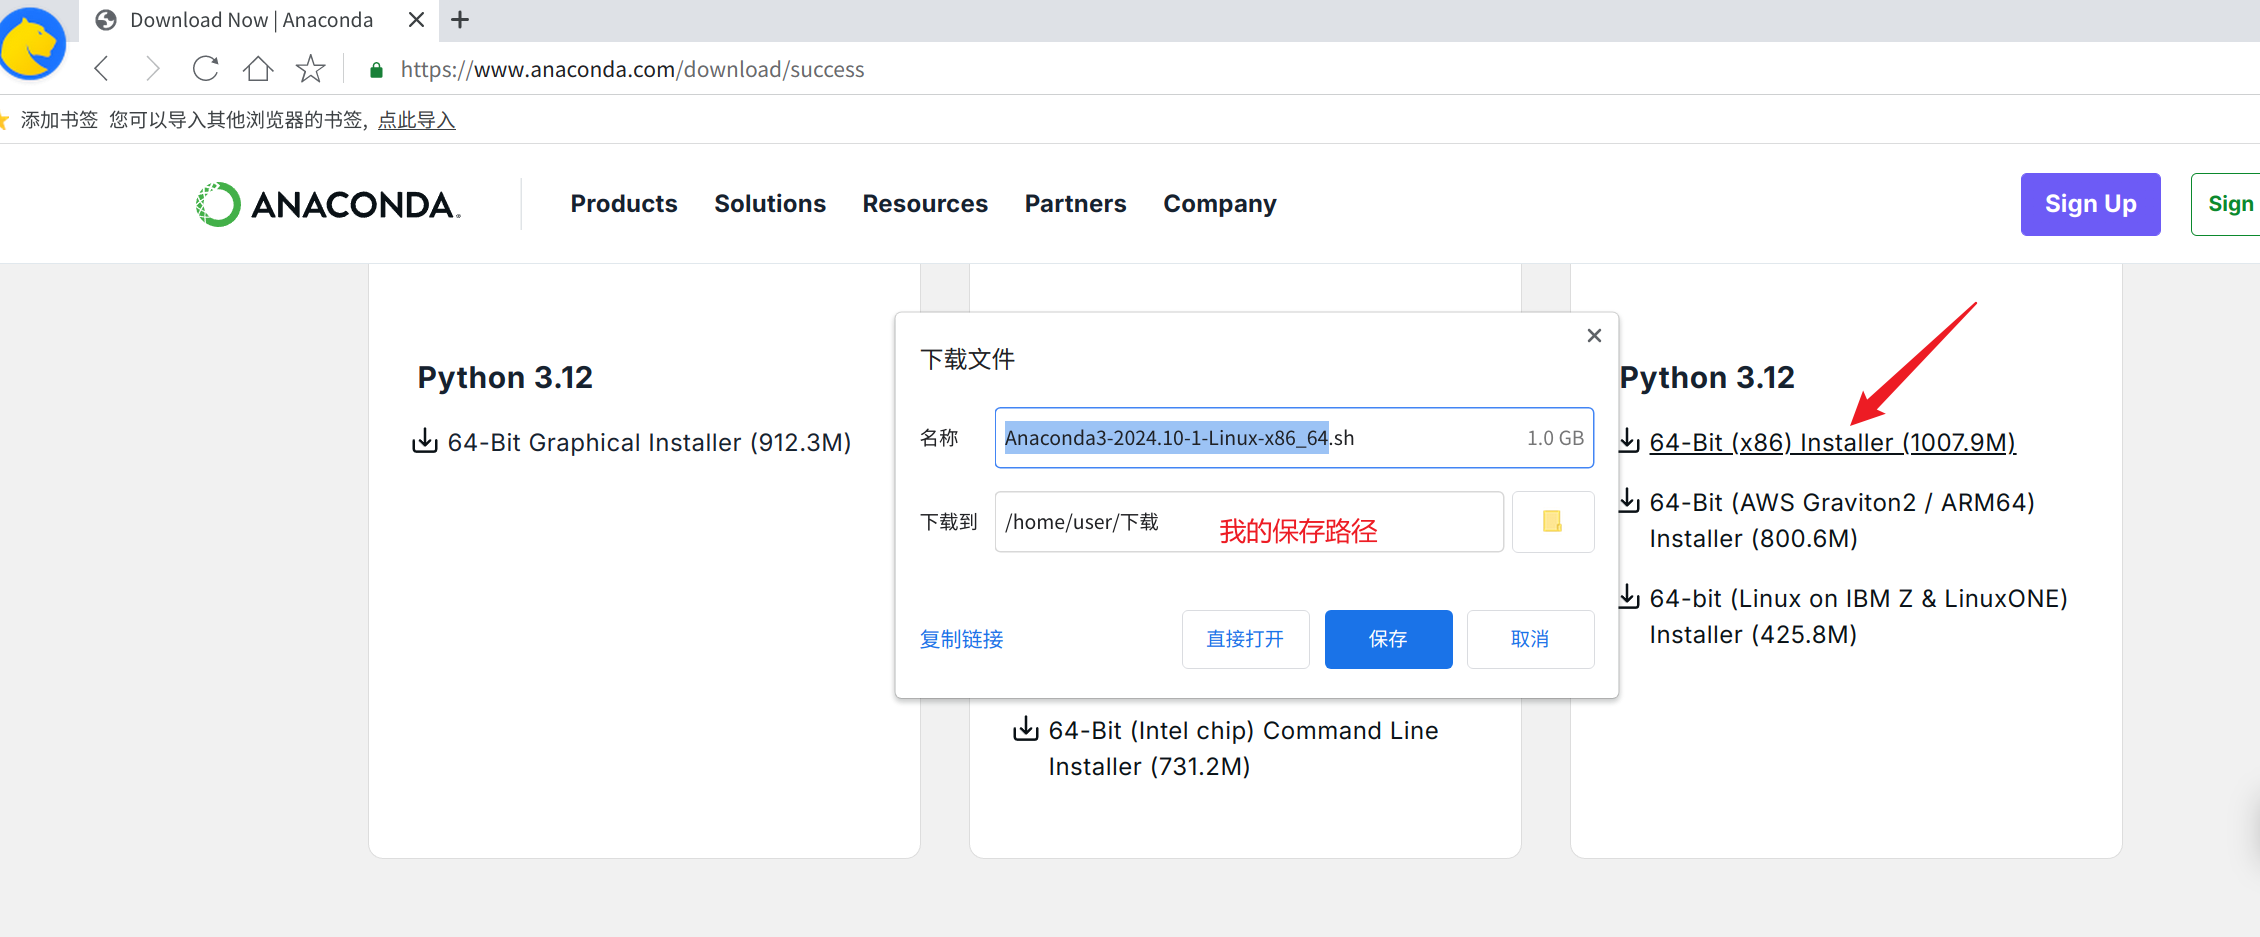Click the /home/user/下载 path field
The width and height of the screenshot is (2260, 937).
click(1249, 521)
